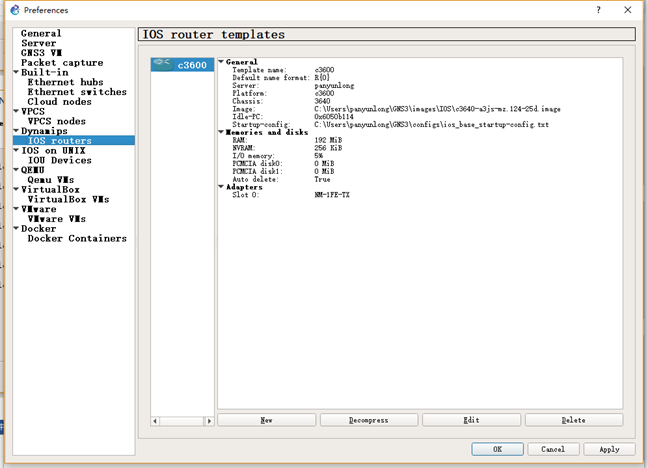Viewport: 648px width, 468px height.
Task: Select VPCS nodes in tree
Action: coord(57,121)
